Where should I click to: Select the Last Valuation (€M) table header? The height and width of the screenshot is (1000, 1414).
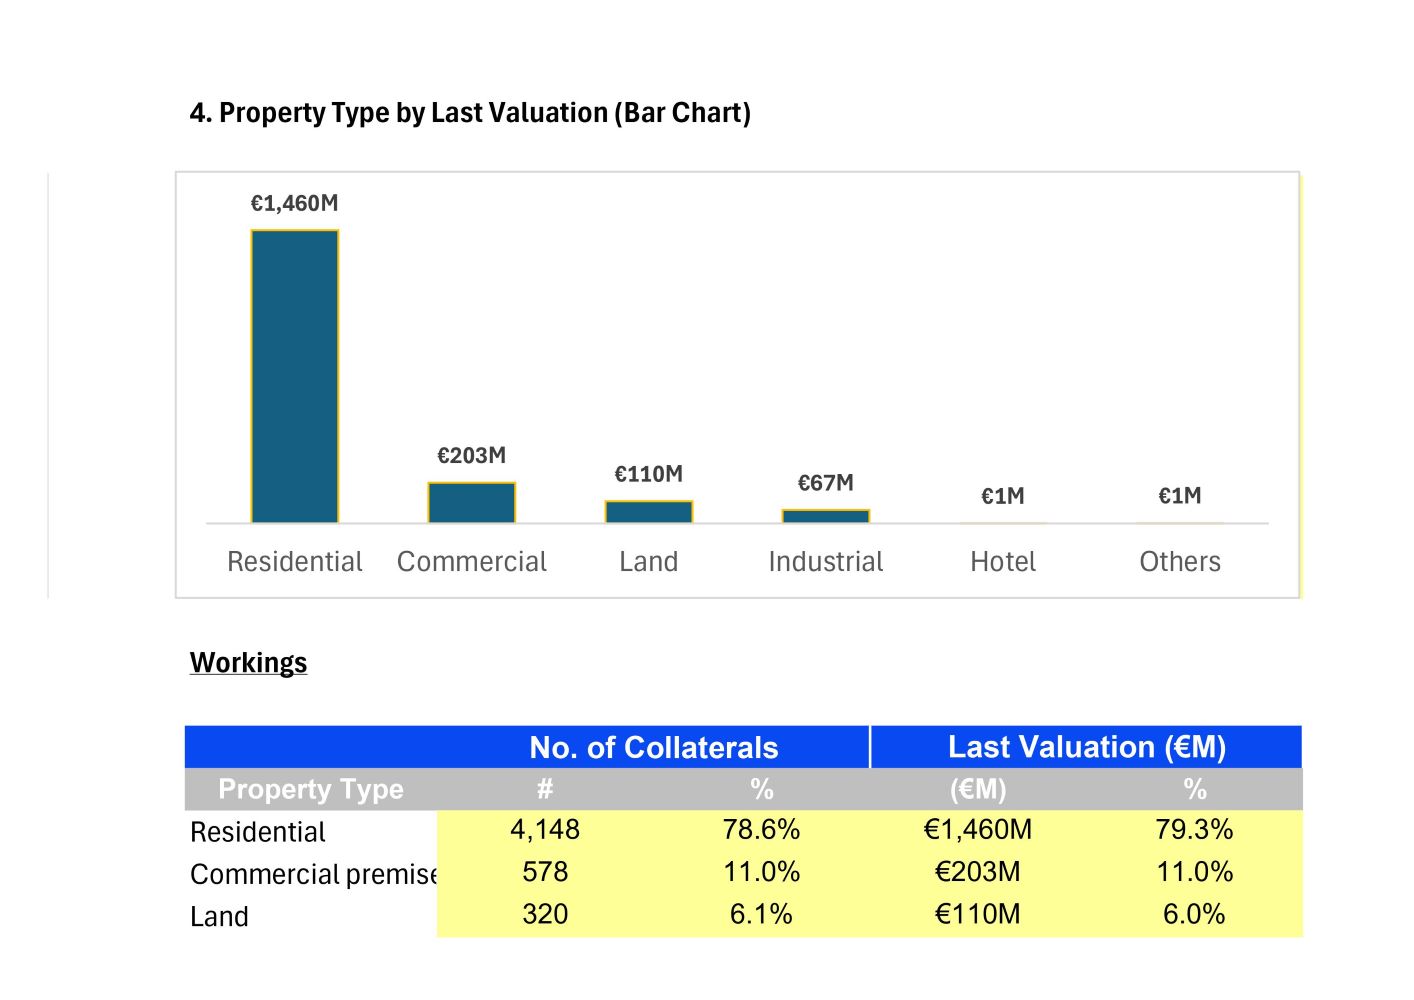coord(1086,747)
